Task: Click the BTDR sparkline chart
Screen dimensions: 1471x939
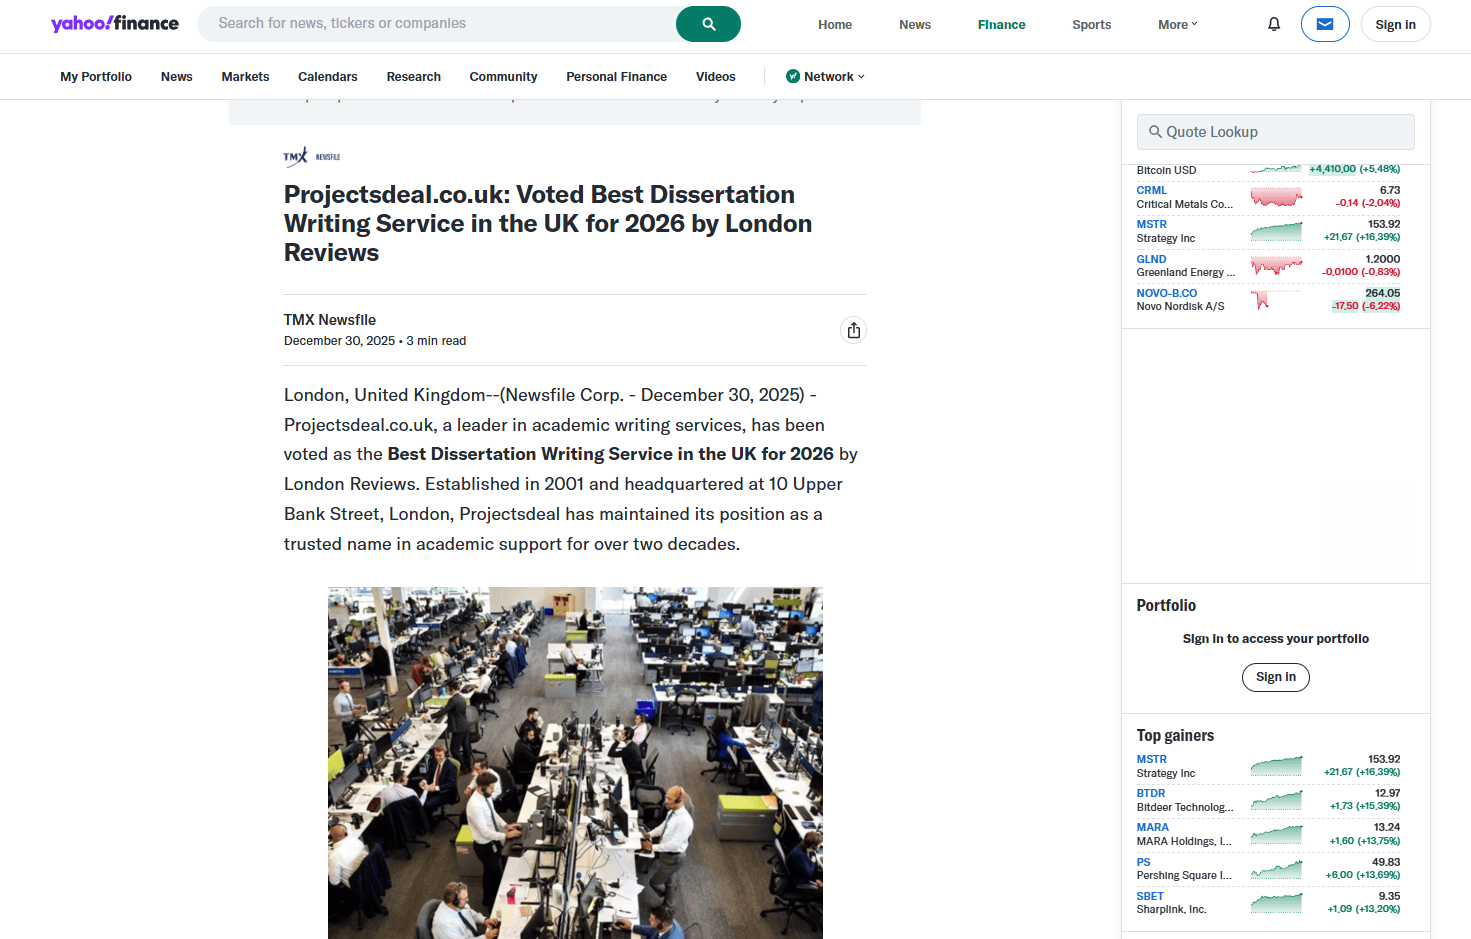Action: tap(1276, 800)
